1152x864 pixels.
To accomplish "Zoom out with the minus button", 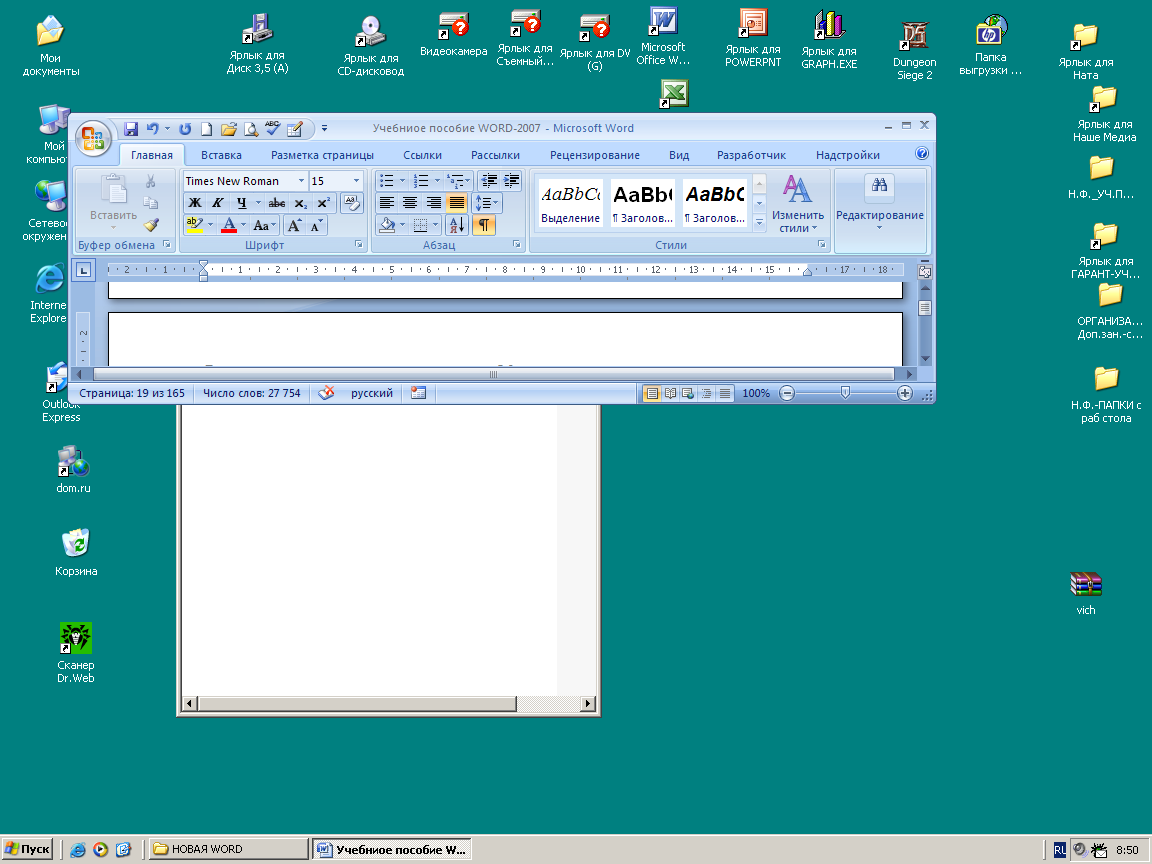I will (x=787, y=393).
